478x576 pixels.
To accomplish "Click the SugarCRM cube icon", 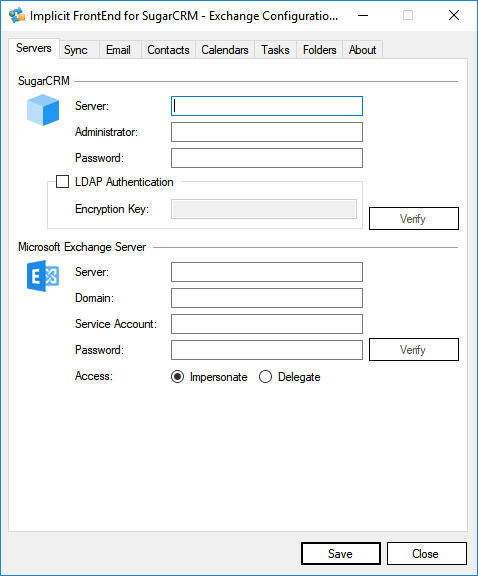I will [43, 110].
